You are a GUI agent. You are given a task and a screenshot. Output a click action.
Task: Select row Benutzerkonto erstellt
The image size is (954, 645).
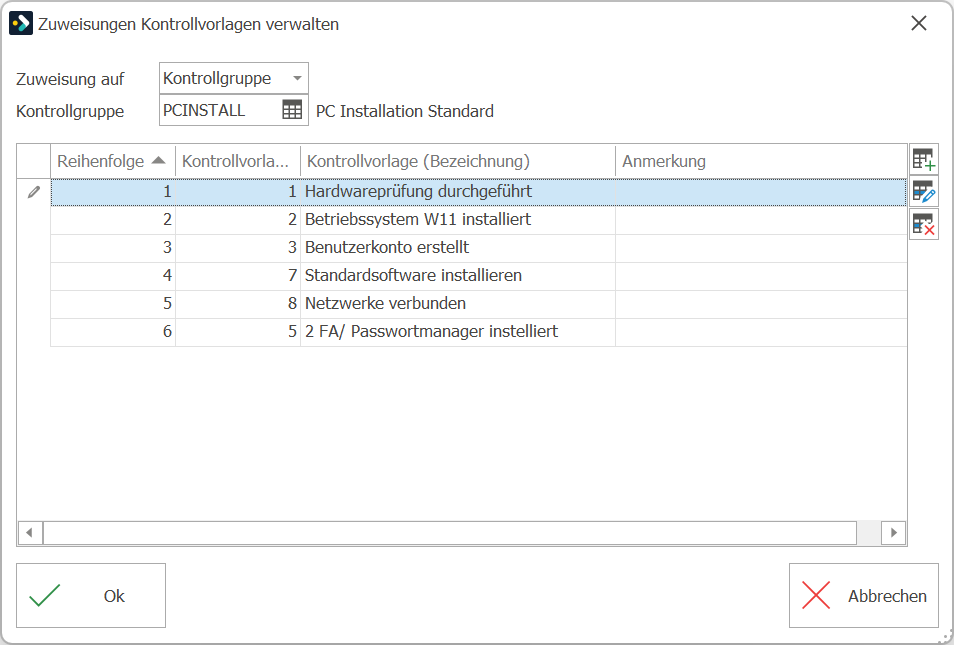pyautogui.click(x=478, y=248)
